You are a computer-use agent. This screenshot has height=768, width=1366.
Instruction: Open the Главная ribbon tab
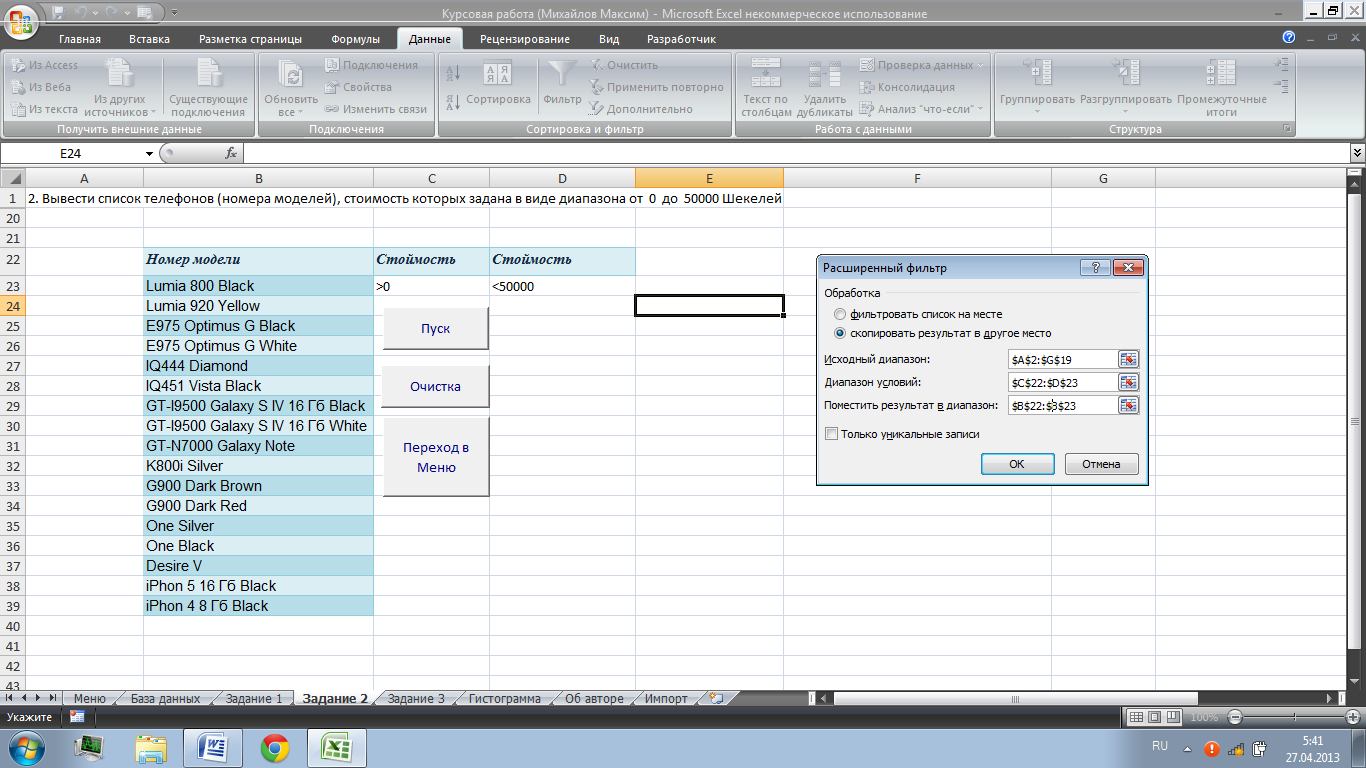tap(80, 39)
